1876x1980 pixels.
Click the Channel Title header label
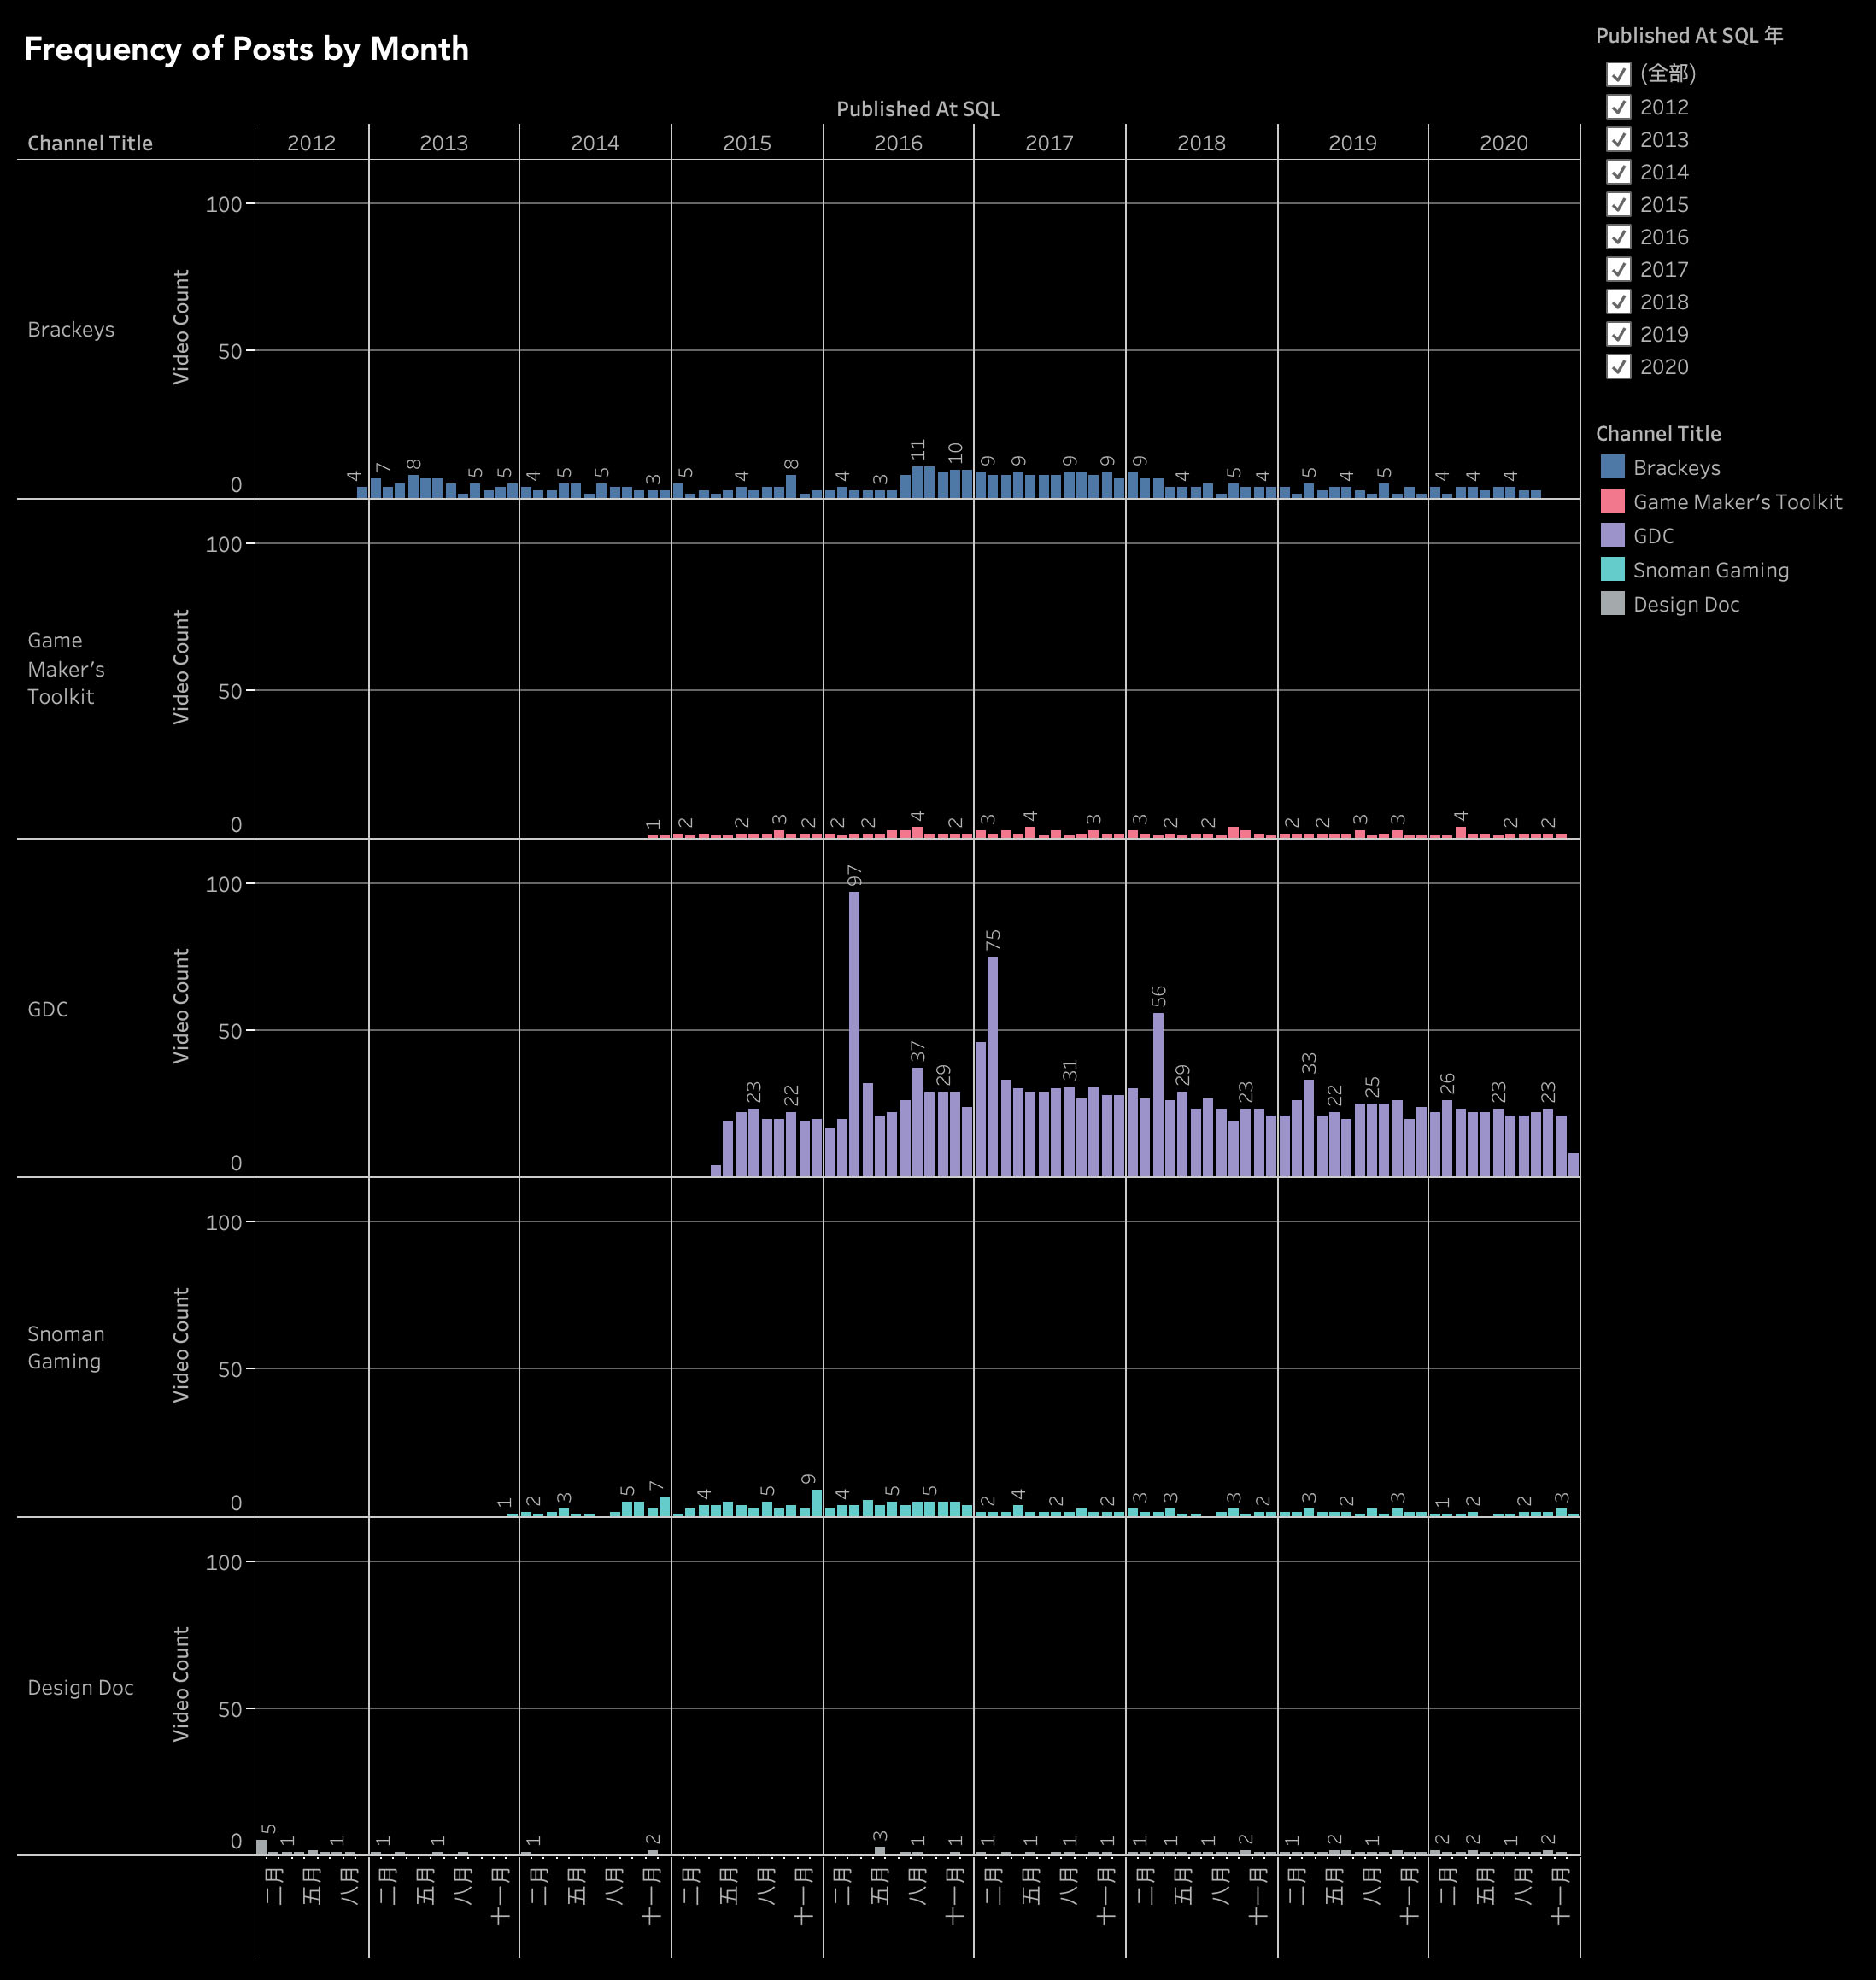pos(90,143)
